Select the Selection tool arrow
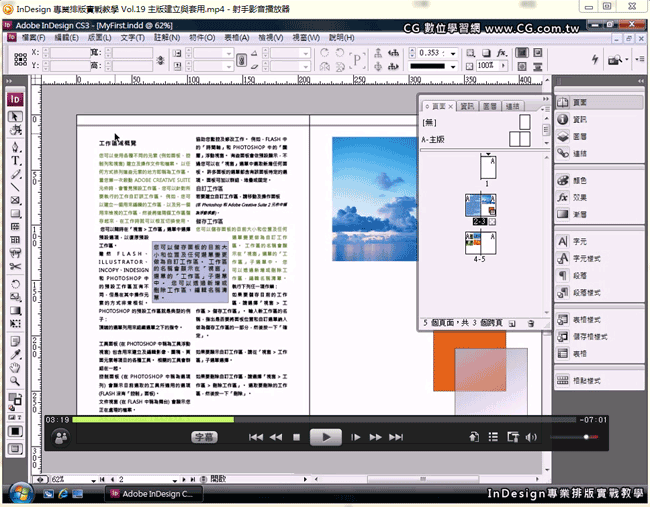 point(15,117)
